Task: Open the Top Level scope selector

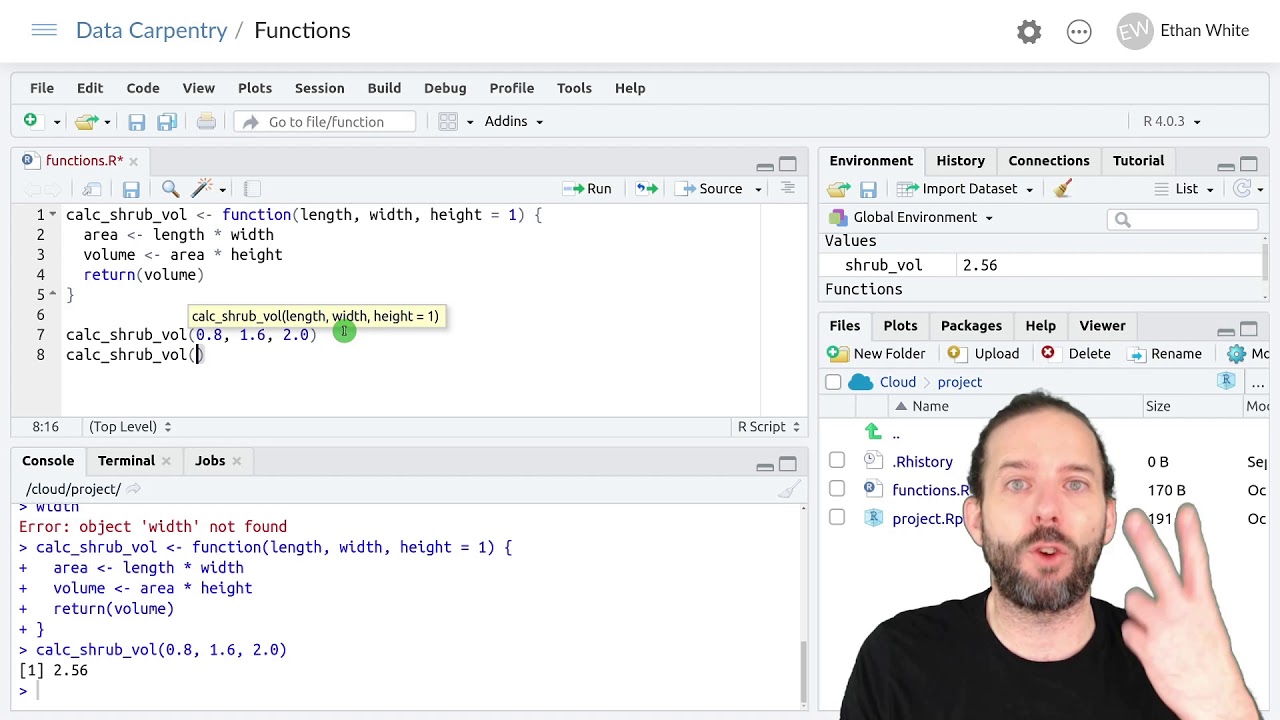Action: click(130, 427)
